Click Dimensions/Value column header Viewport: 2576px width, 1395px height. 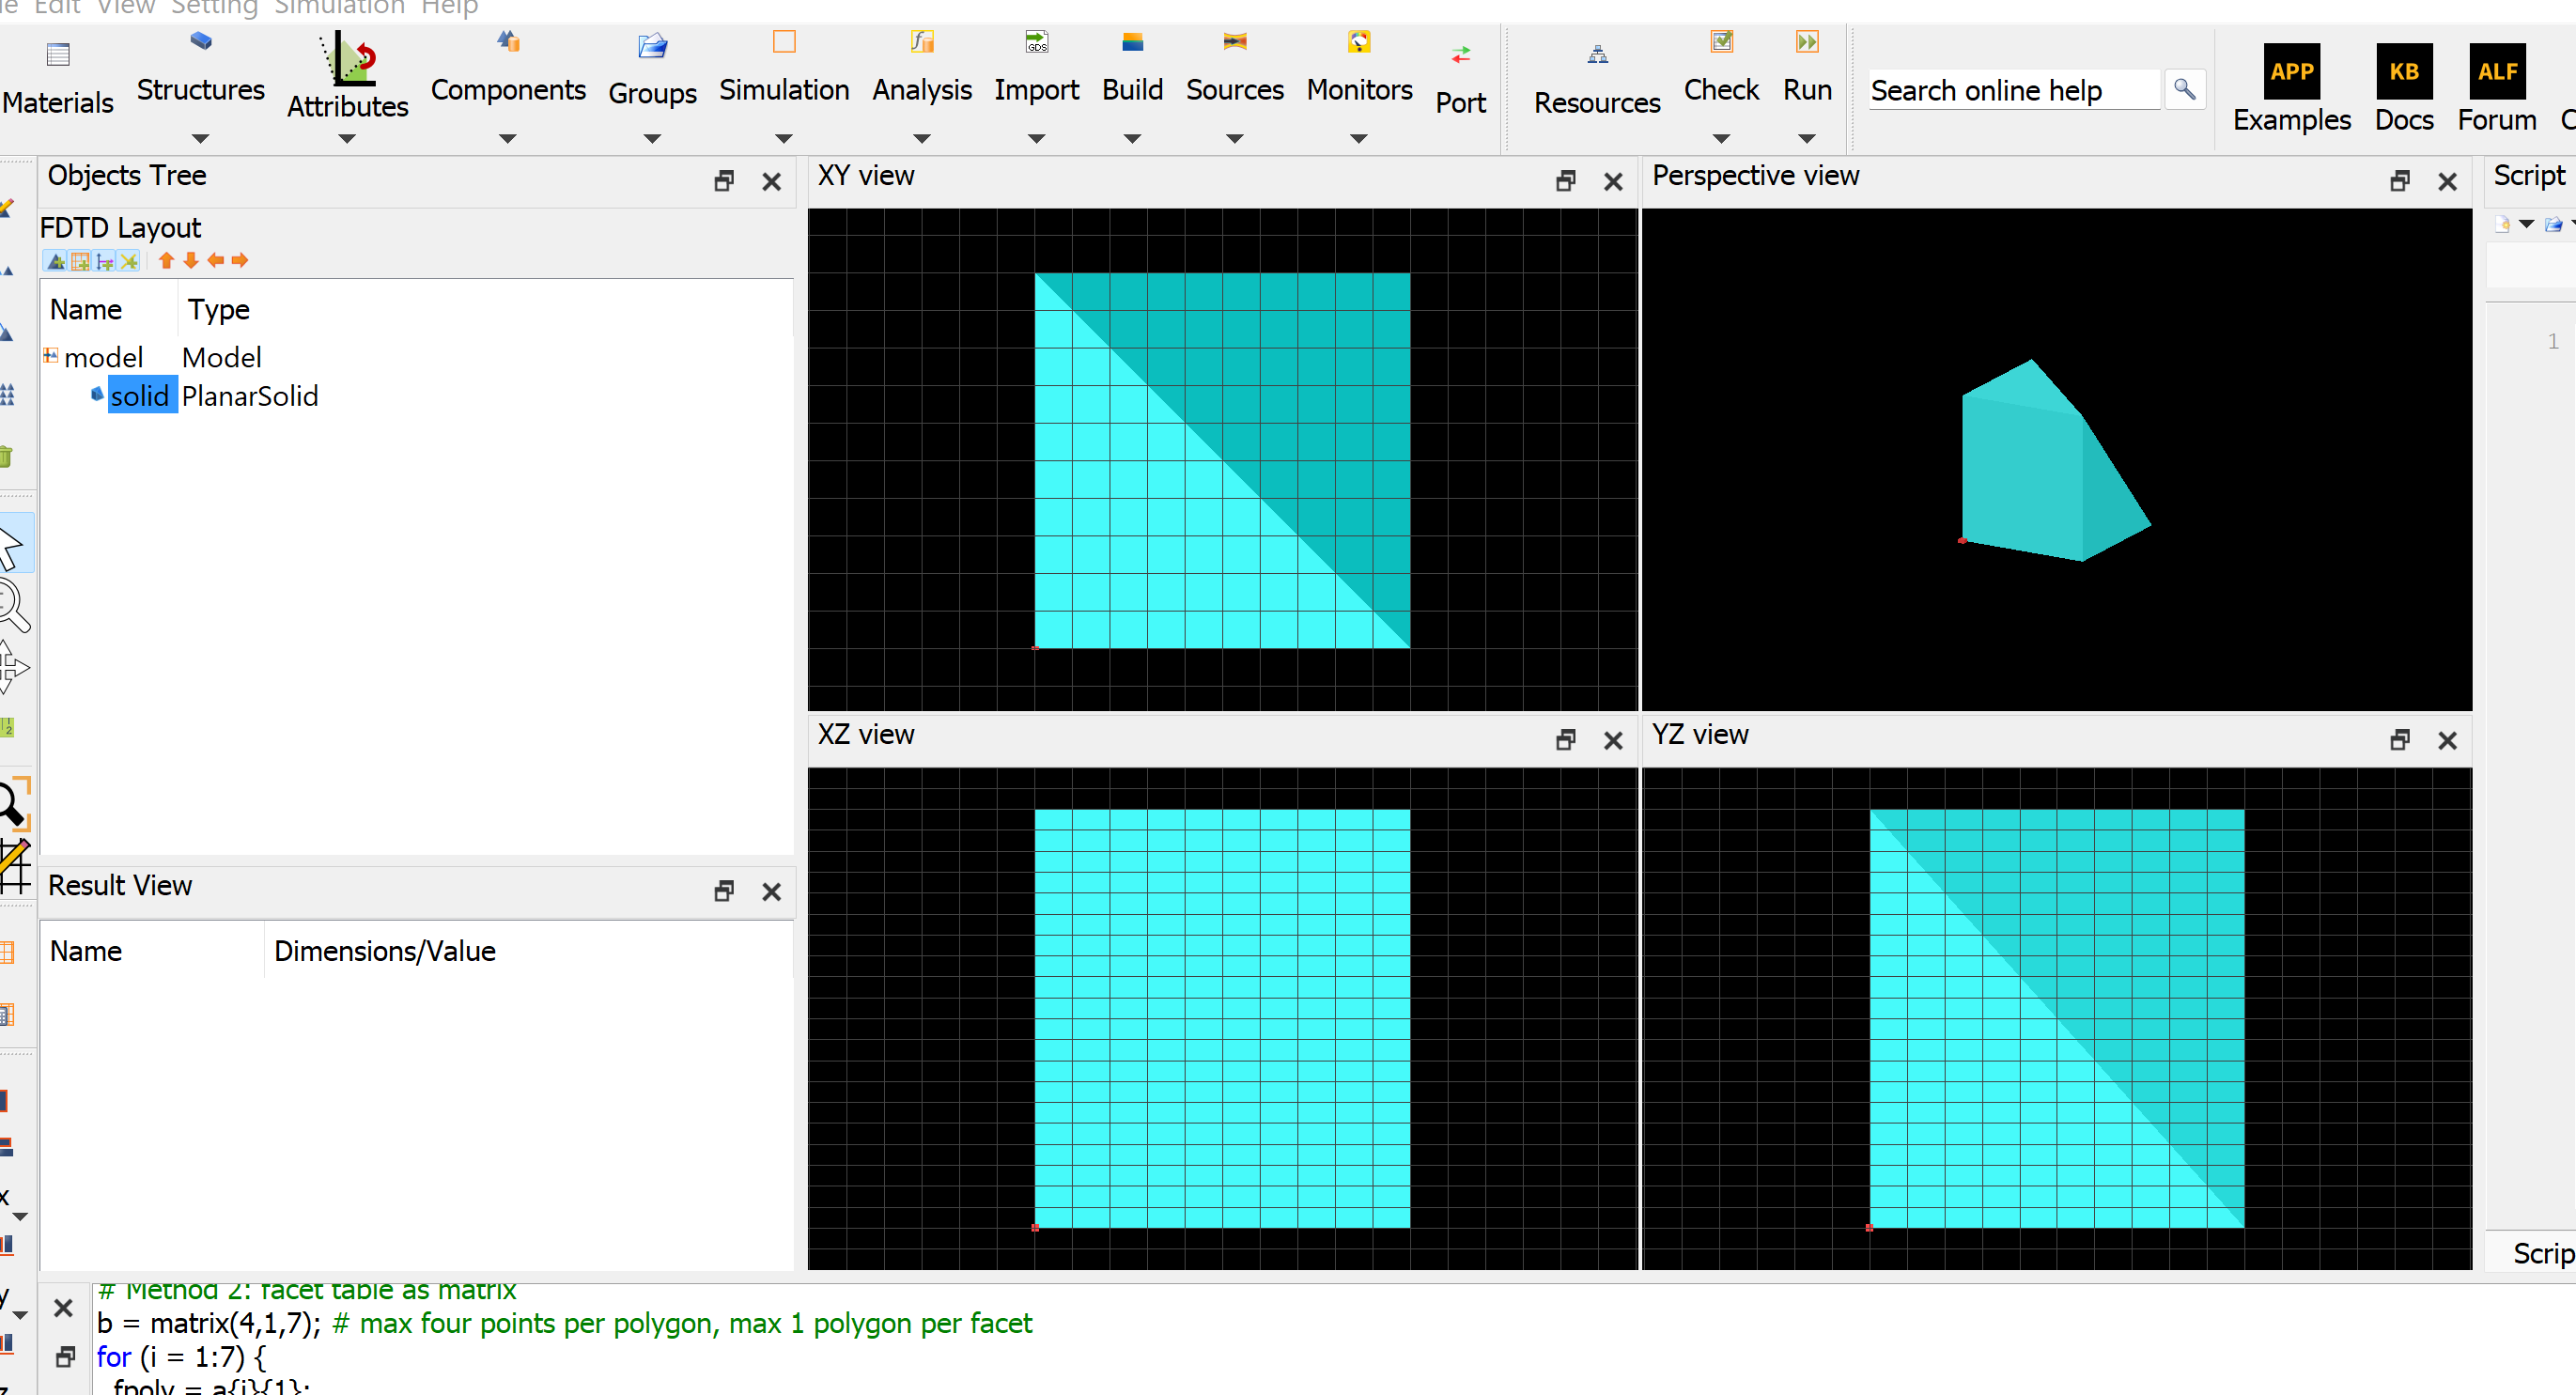pyautogui.click(x=385, y=951)
